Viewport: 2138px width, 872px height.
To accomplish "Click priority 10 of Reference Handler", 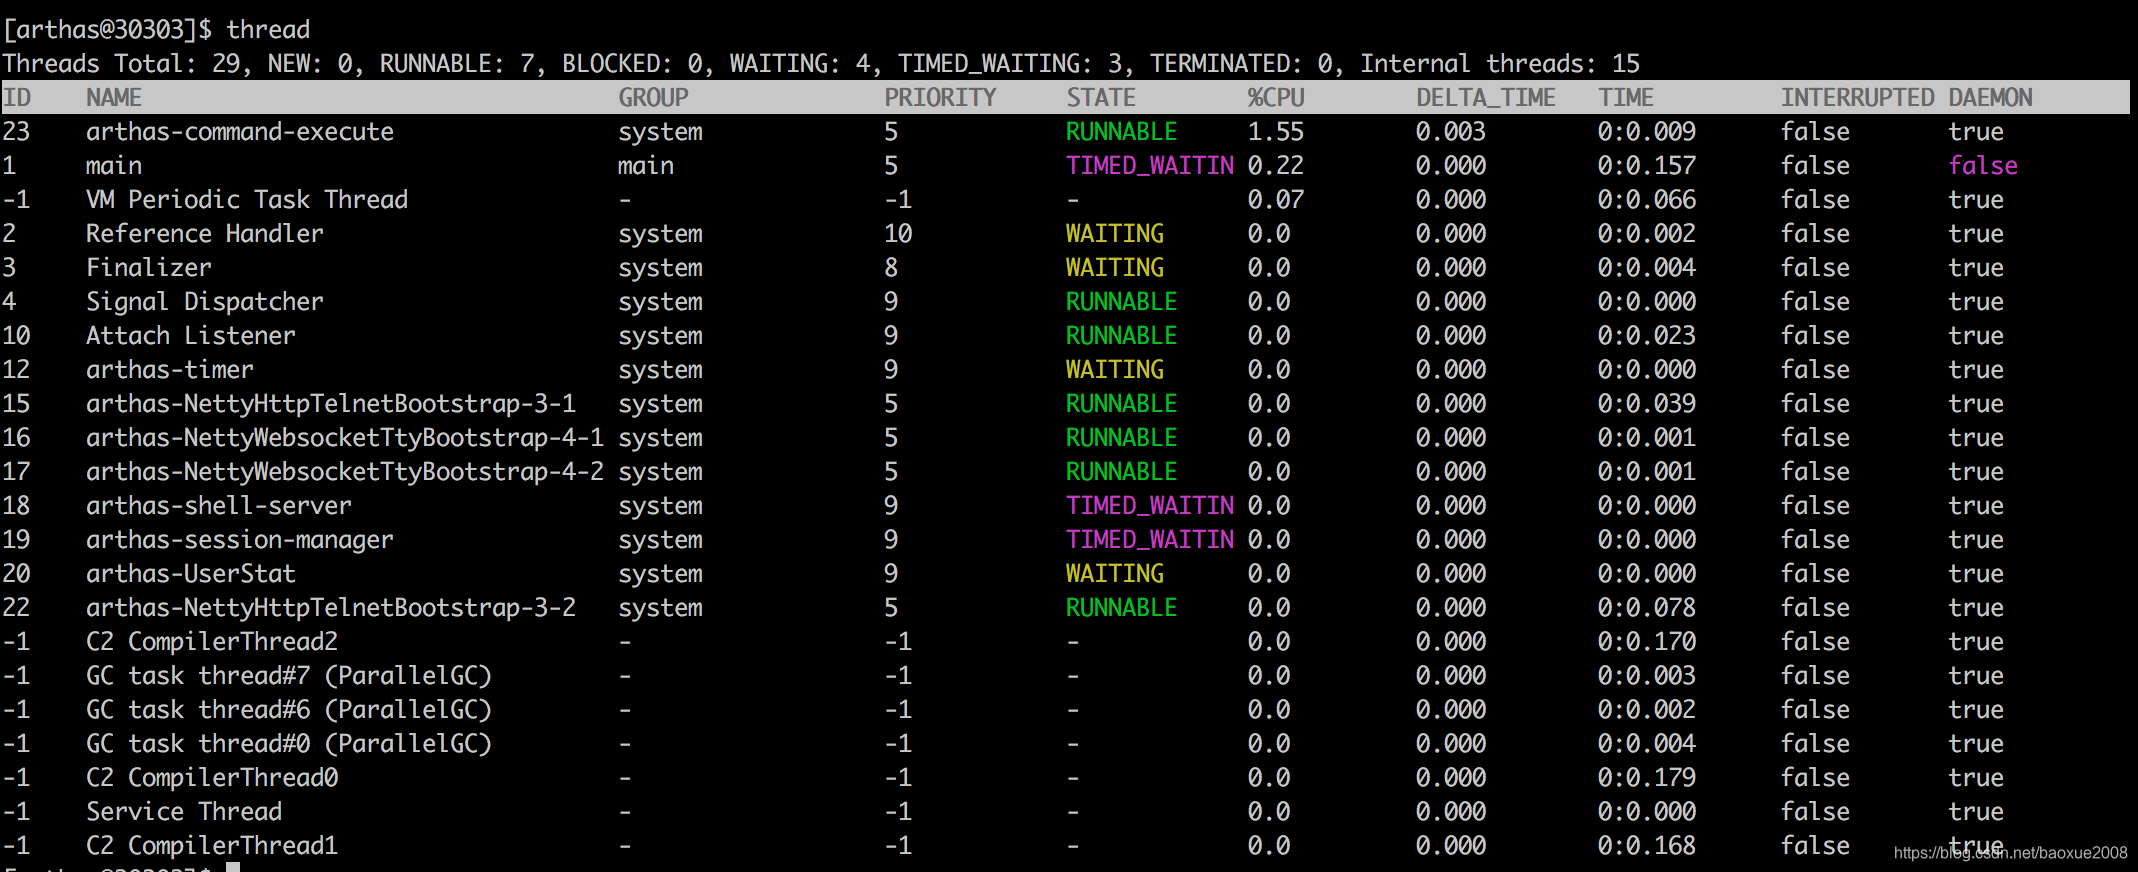I will pyautogui.click(x=898, y=233).
